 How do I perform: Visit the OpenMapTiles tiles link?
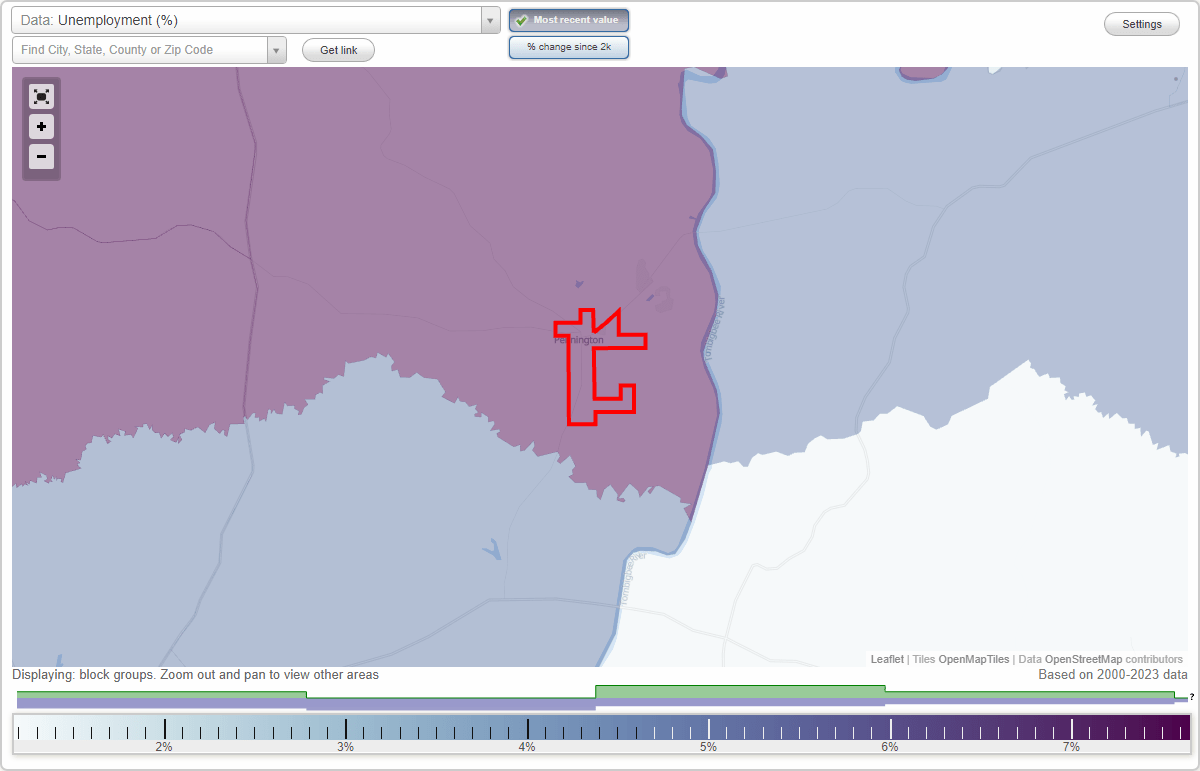point(974,659)
